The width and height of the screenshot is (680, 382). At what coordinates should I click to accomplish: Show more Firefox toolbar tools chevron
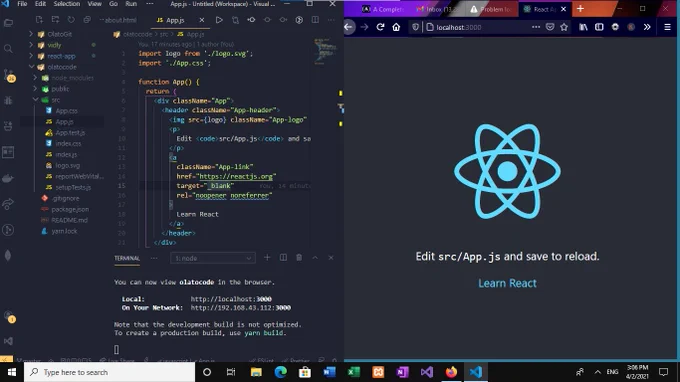647,27
